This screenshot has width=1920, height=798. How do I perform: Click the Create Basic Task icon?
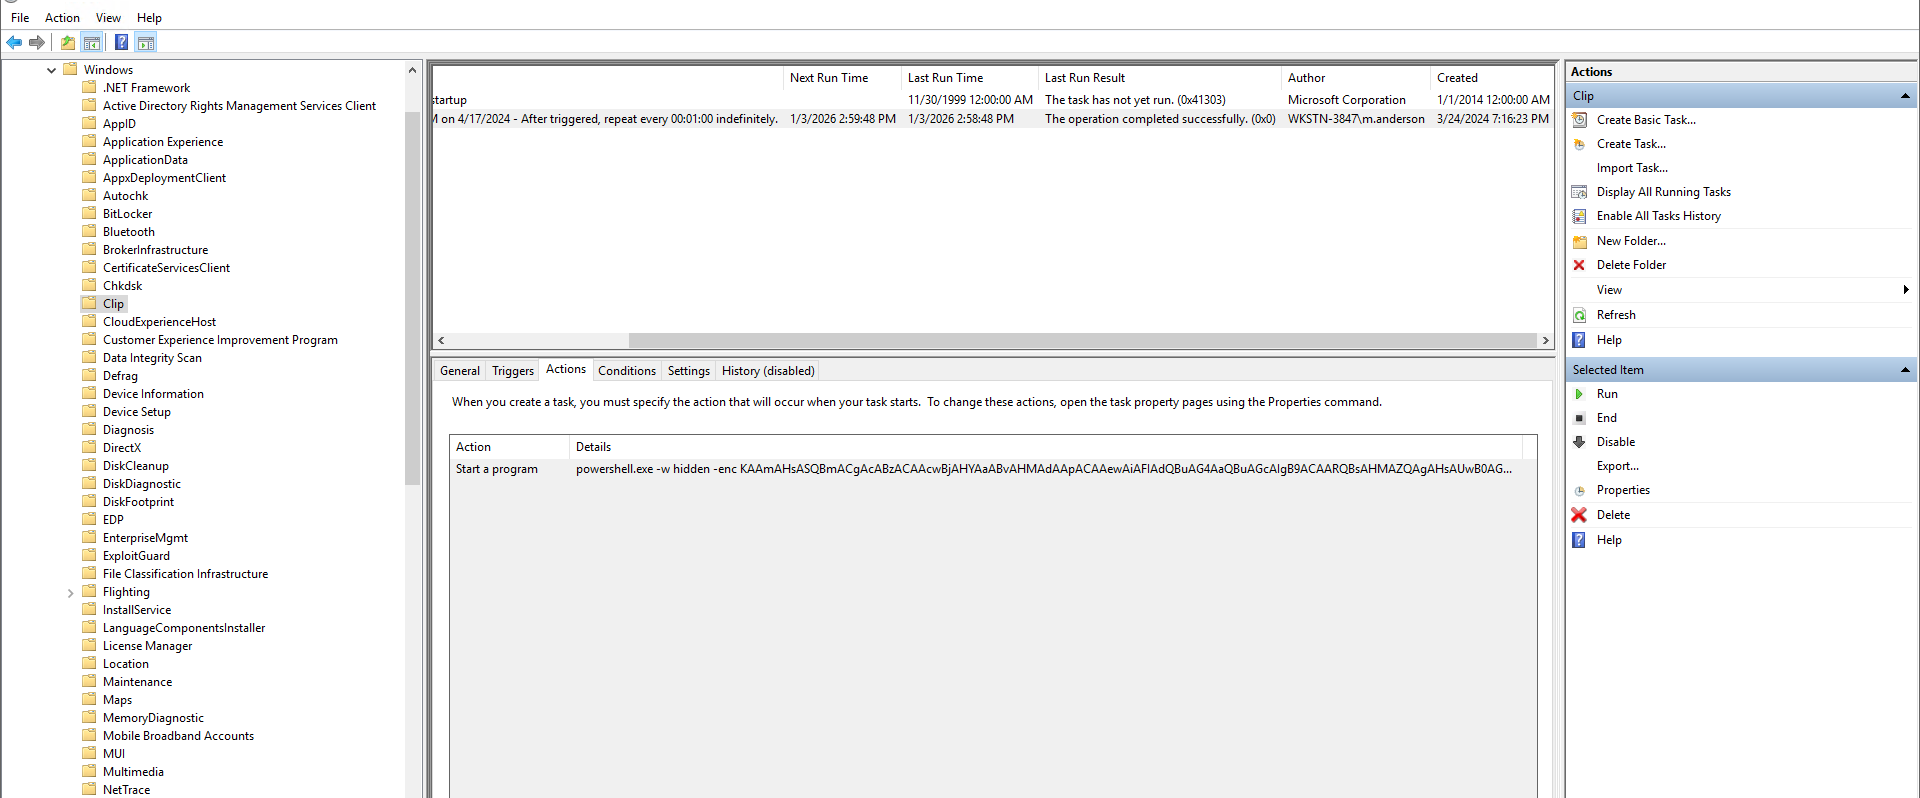point(1579,120)
